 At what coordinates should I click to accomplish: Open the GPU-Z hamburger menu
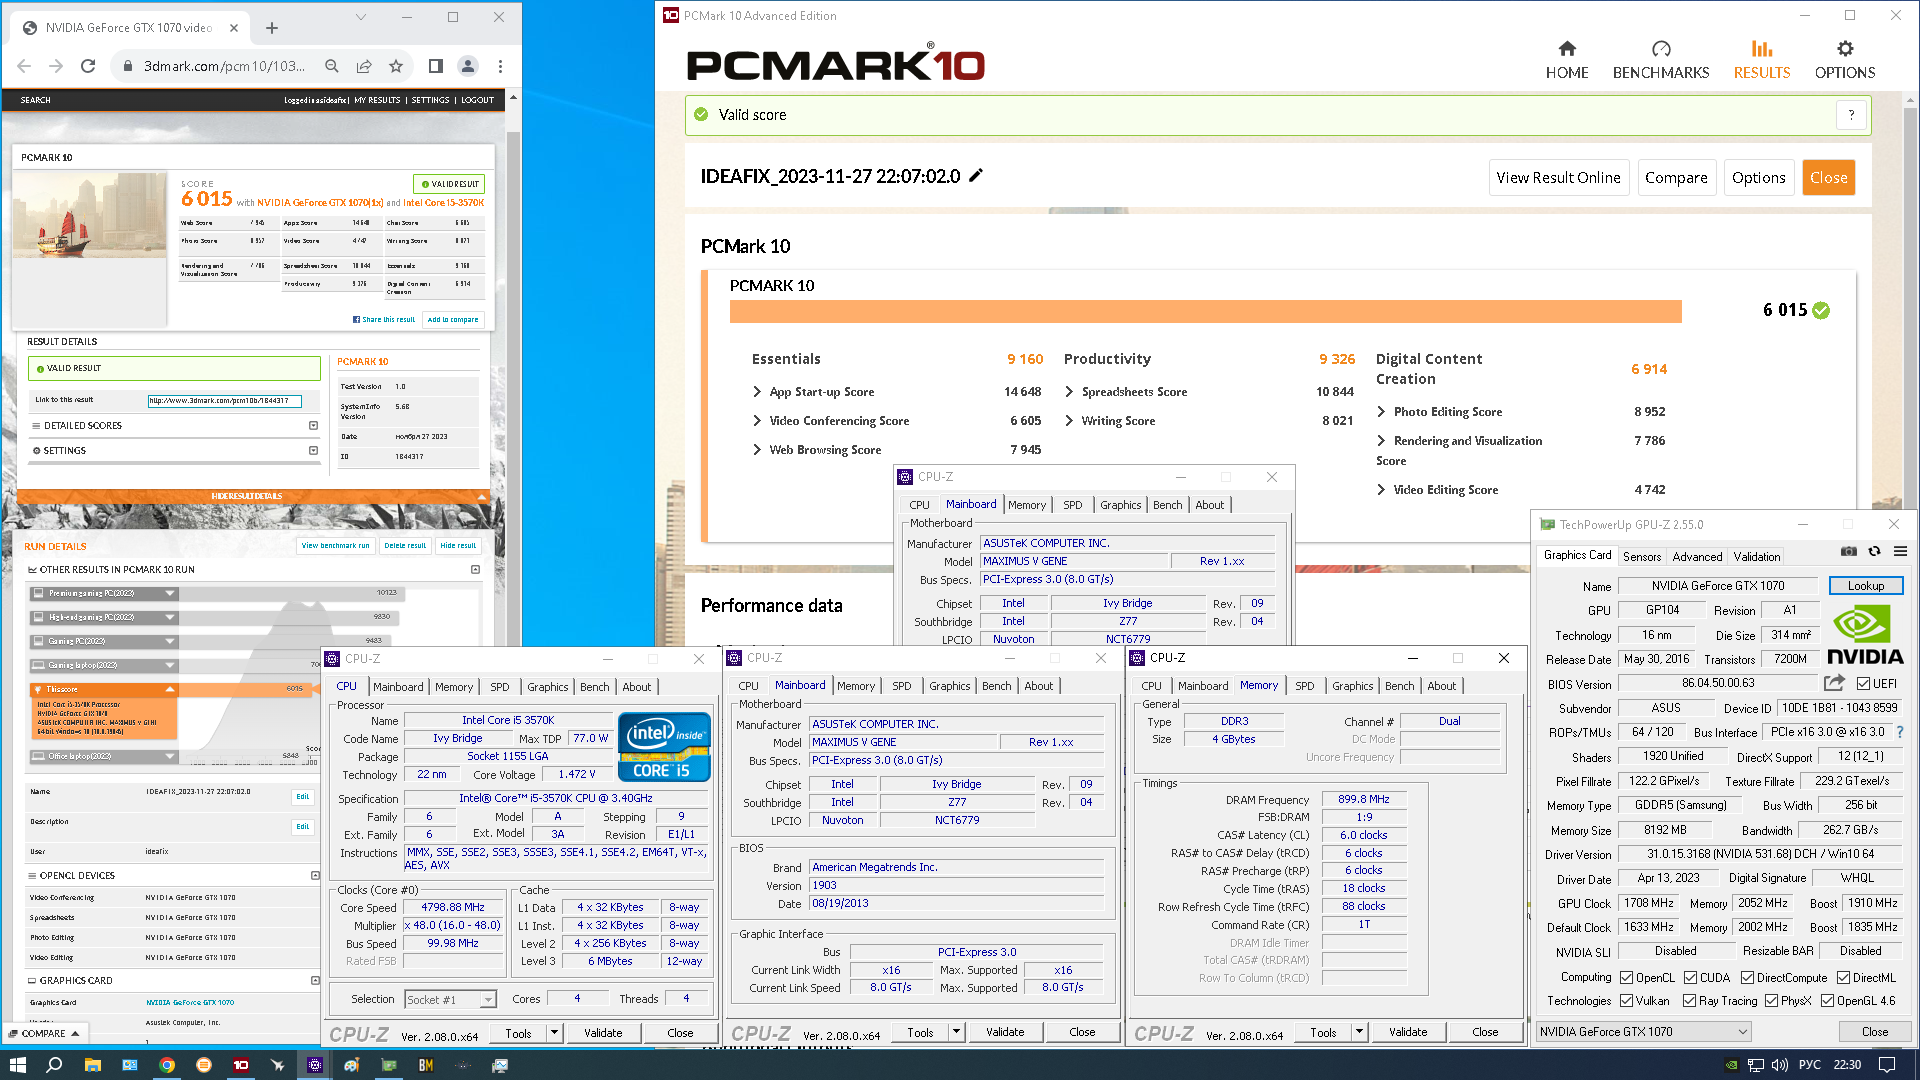1900,552
